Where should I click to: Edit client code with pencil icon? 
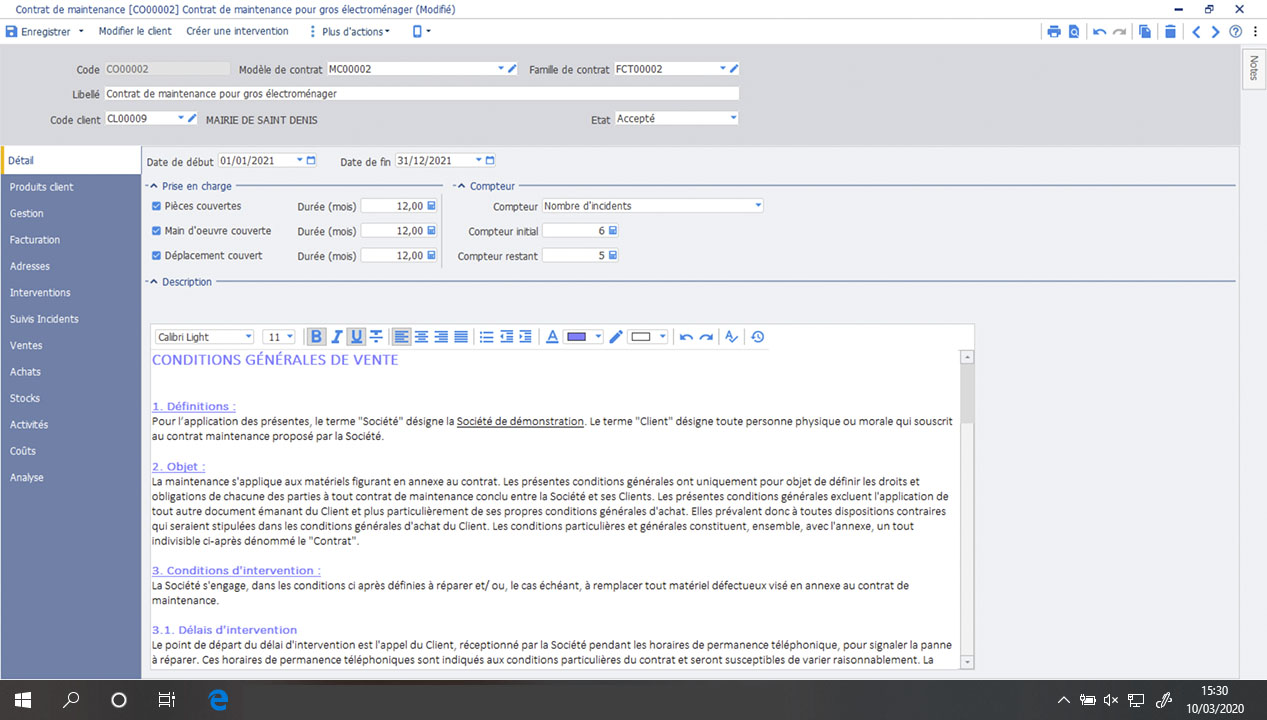[x=192, y=118]
